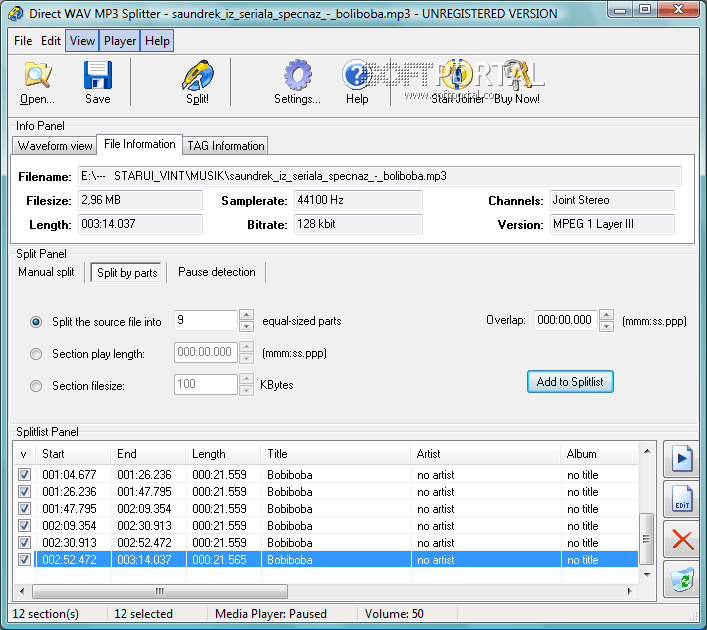The width and height of the screenshot is (707, 630).
Task: Click the Section play length down arrow
Action: pyautogui.click(x=246, y=358)
